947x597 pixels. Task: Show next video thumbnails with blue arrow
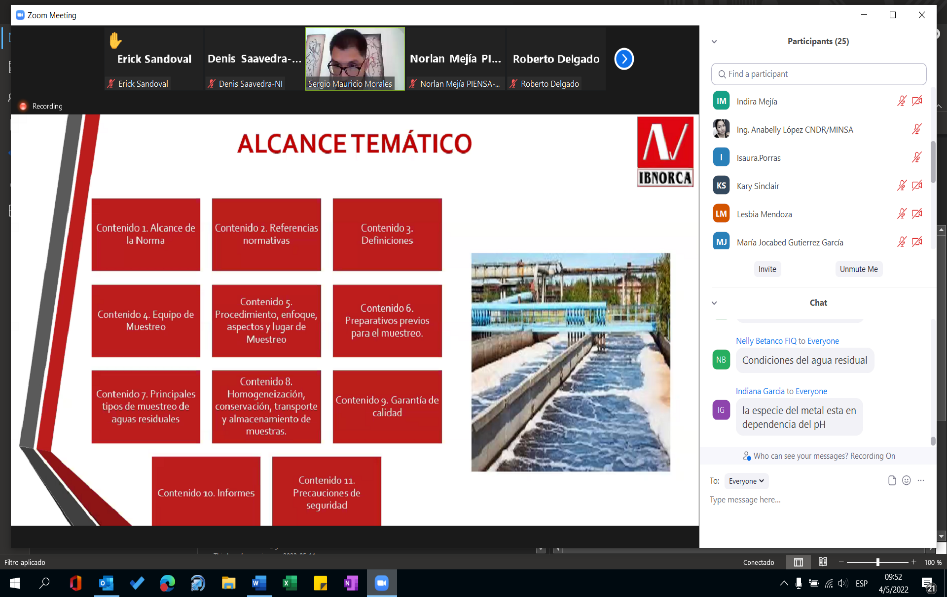(624, 59)
